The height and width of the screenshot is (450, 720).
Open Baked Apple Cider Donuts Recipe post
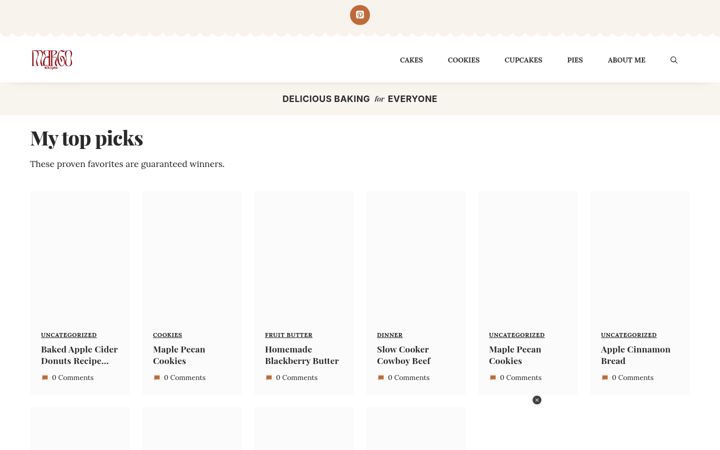[79, 355]
